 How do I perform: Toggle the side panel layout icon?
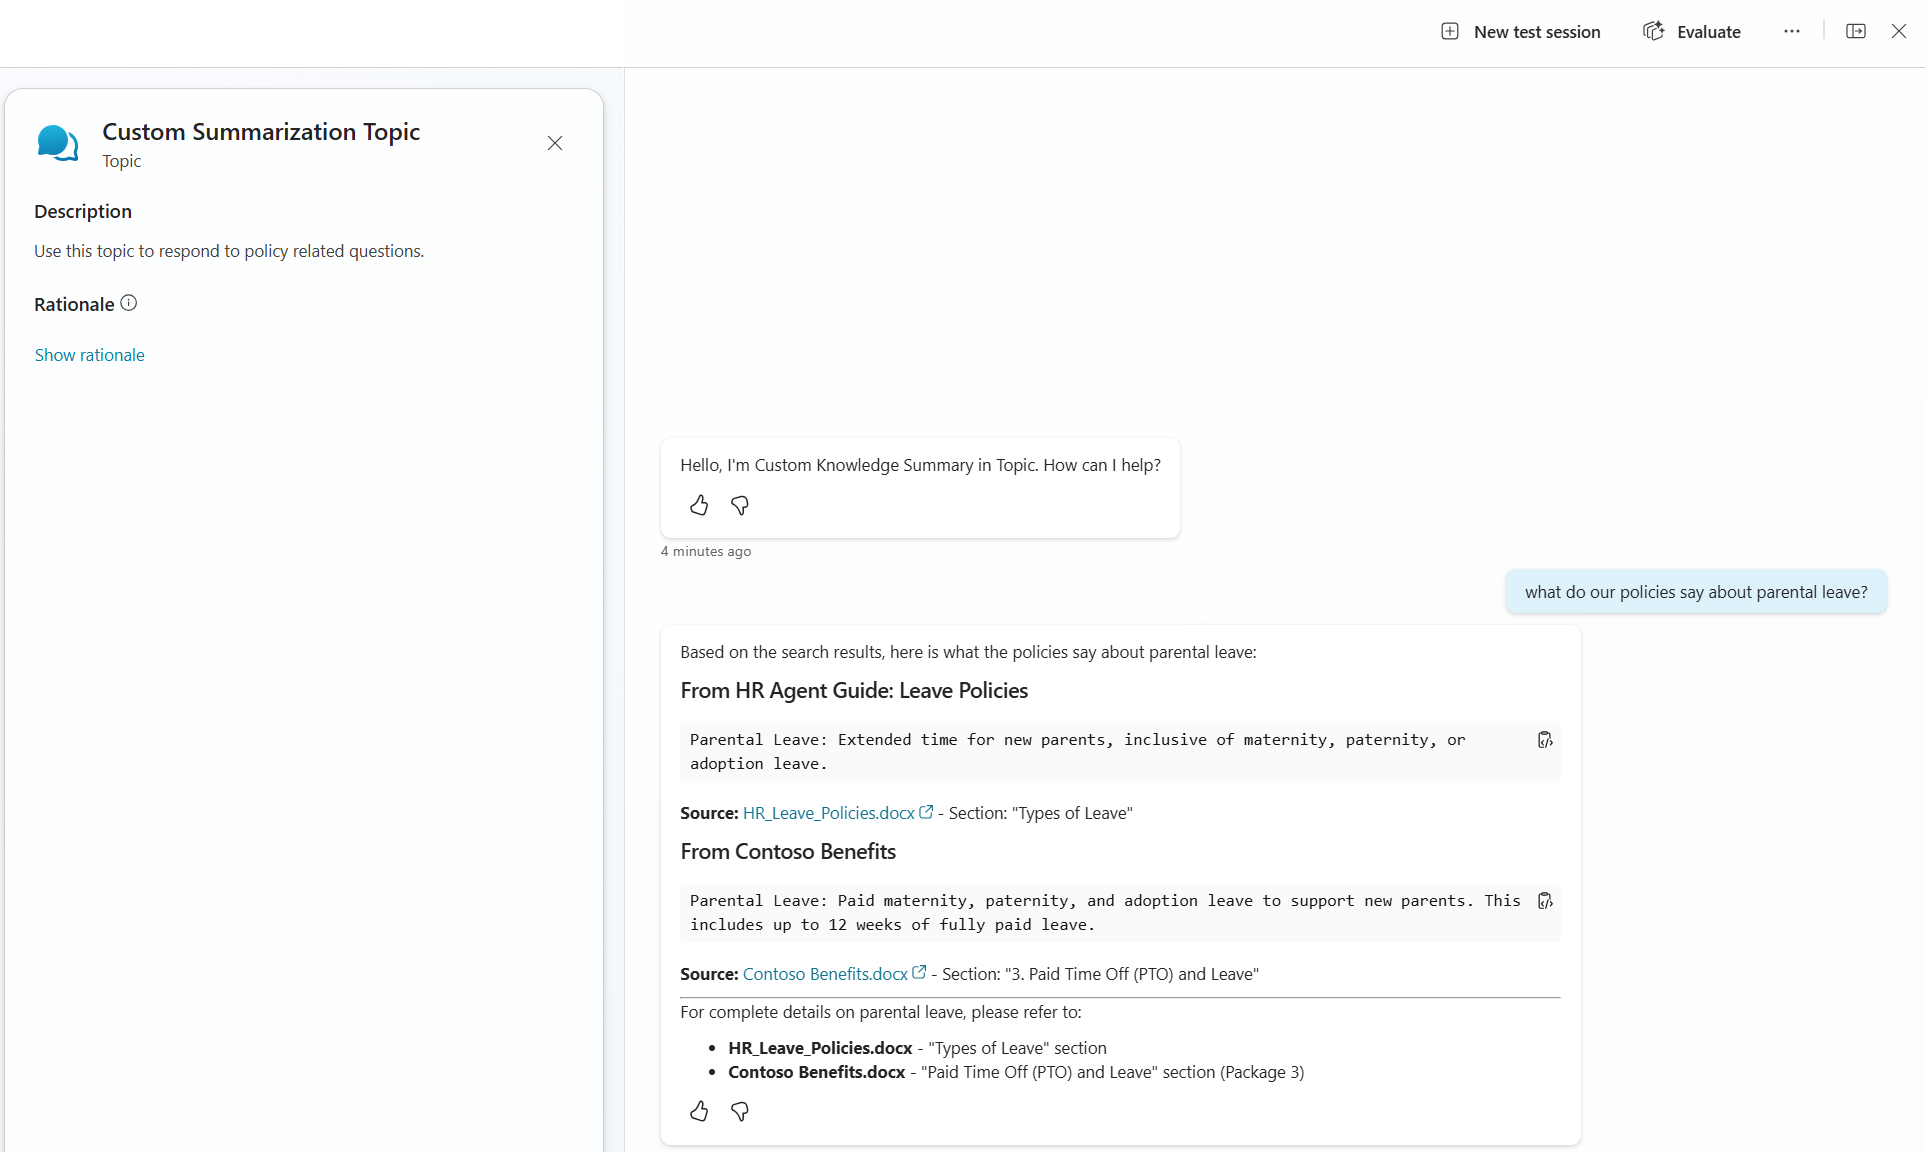[x=1856, y=32]
